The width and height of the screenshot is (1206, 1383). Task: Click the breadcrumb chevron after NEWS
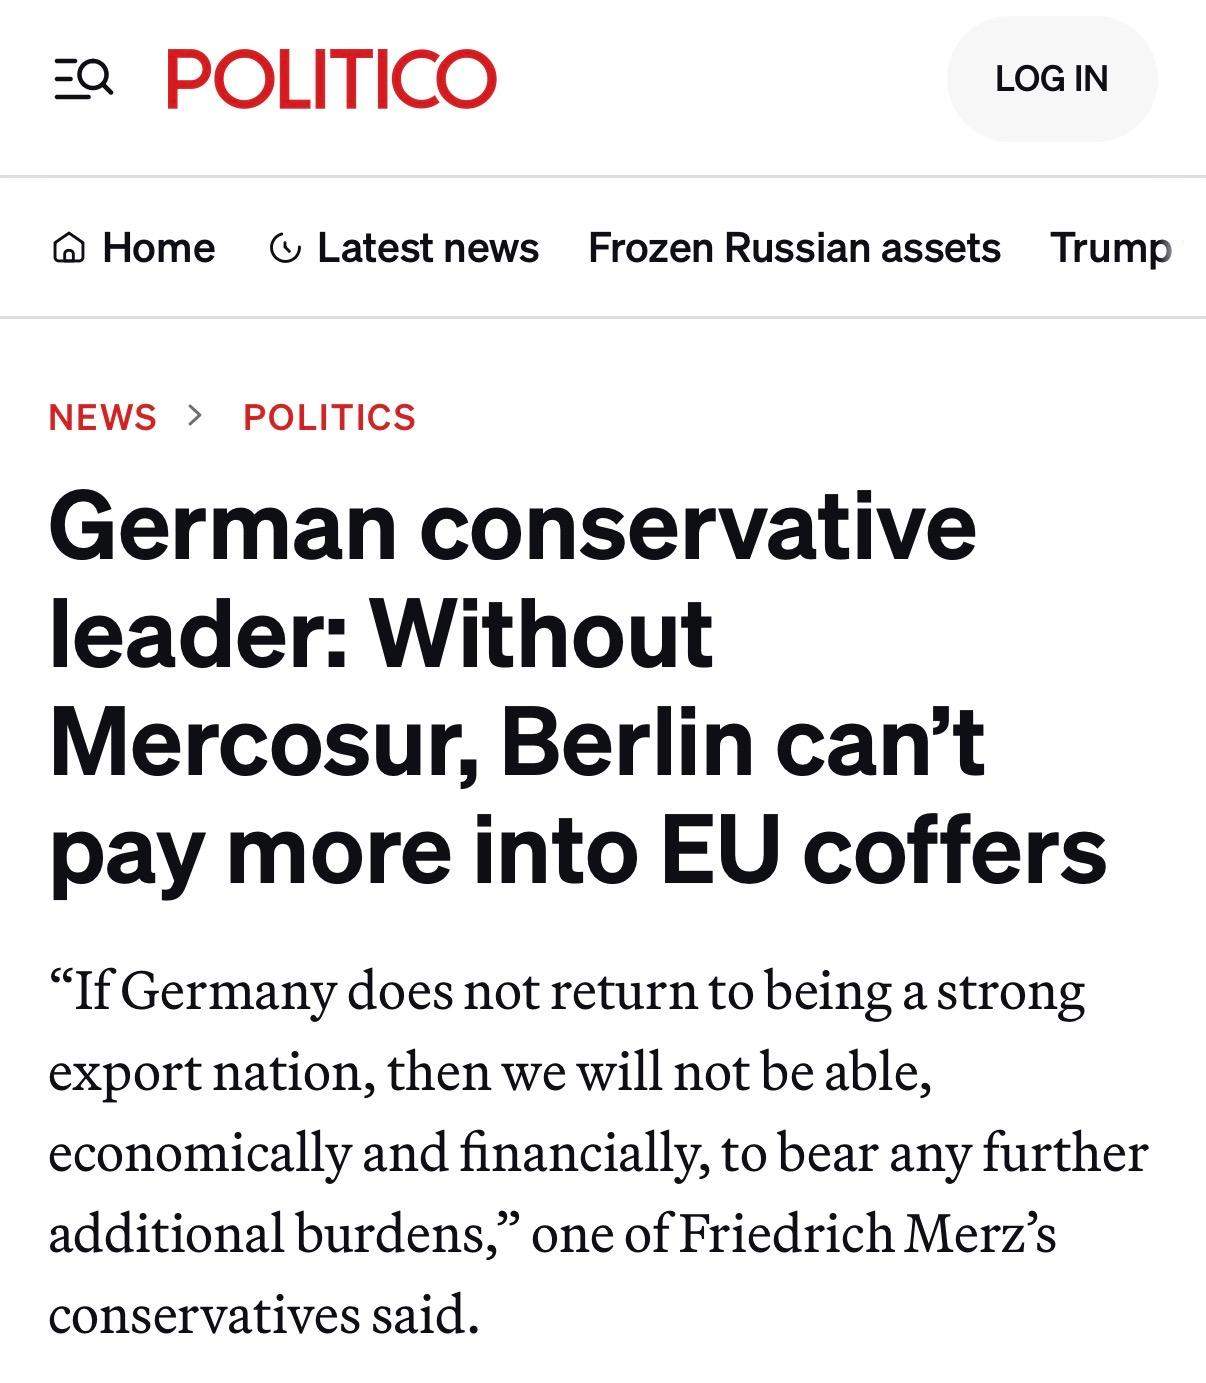tap(195, 415)
